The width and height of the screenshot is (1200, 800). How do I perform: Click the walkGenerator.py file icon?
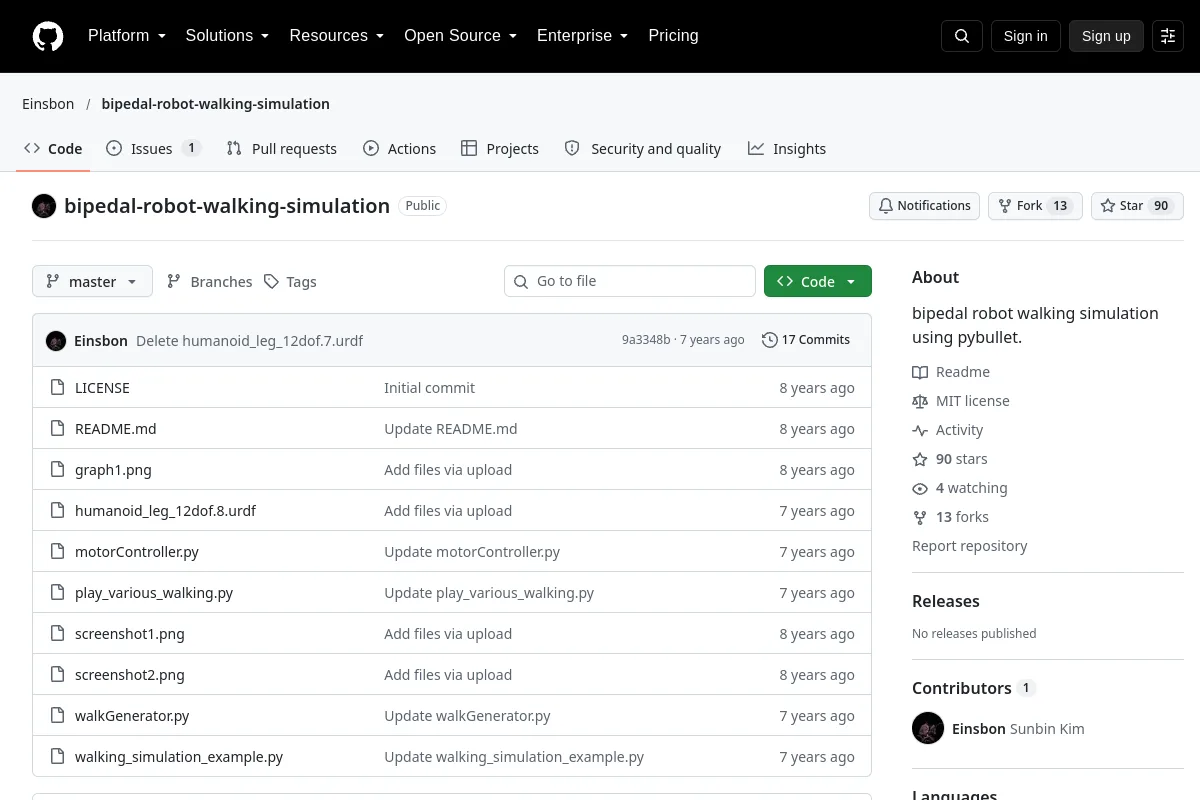point(57,716)
